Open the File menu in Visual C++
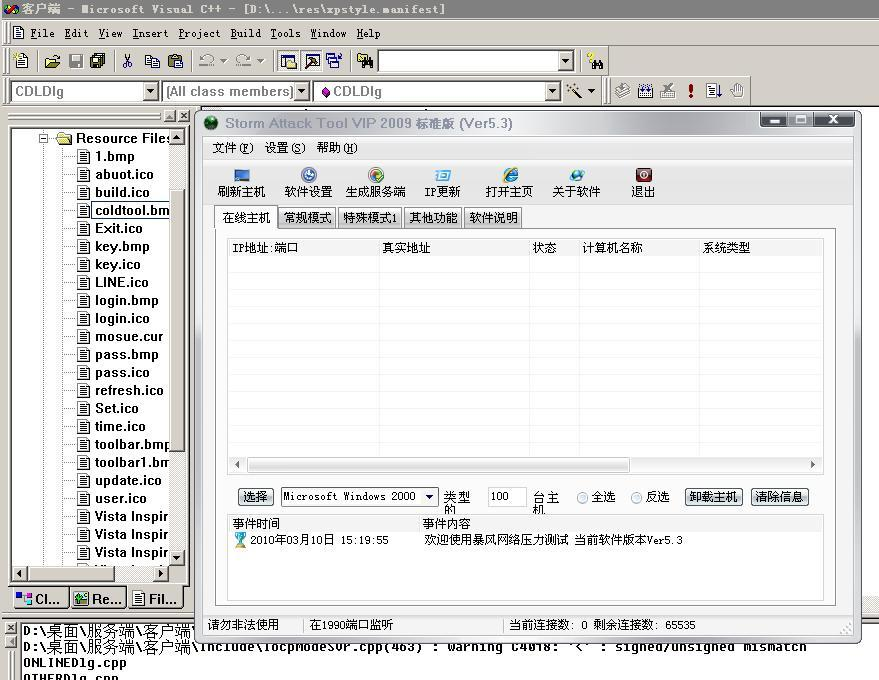Viewport: 879px width, 680px height. tap(42, 34)
